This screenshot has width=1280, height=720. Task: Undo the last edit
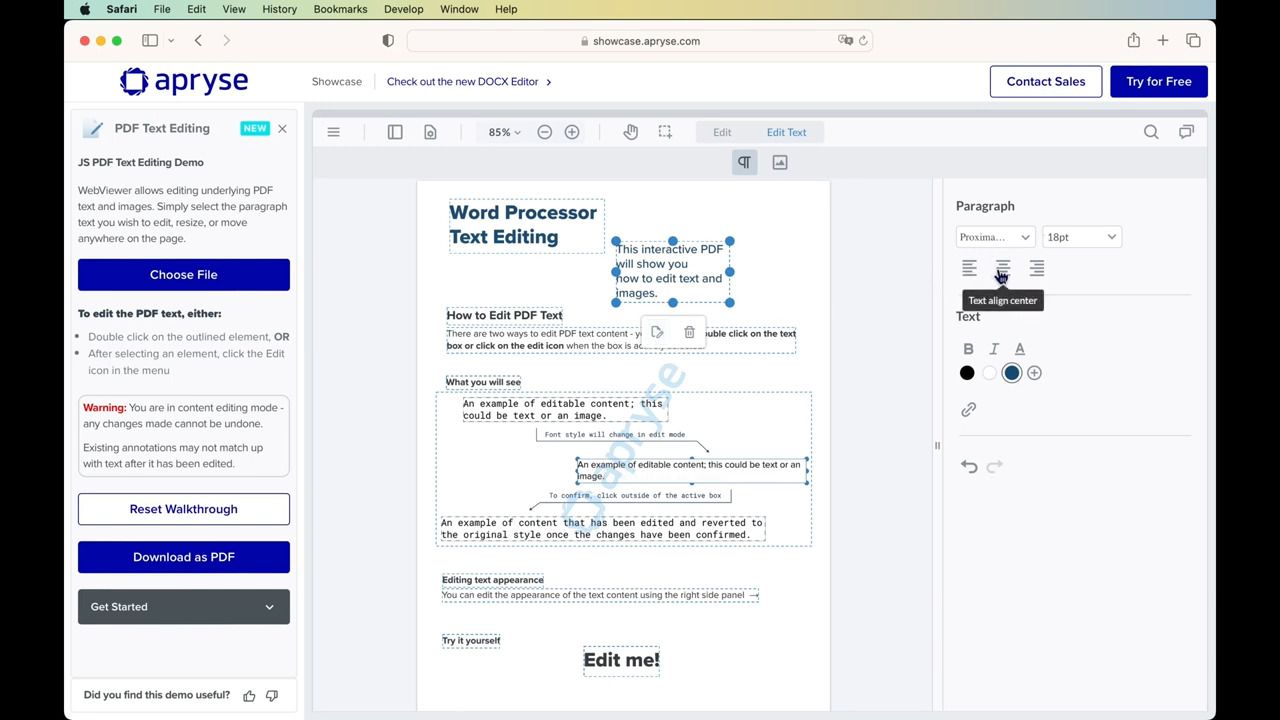point(969,466)
